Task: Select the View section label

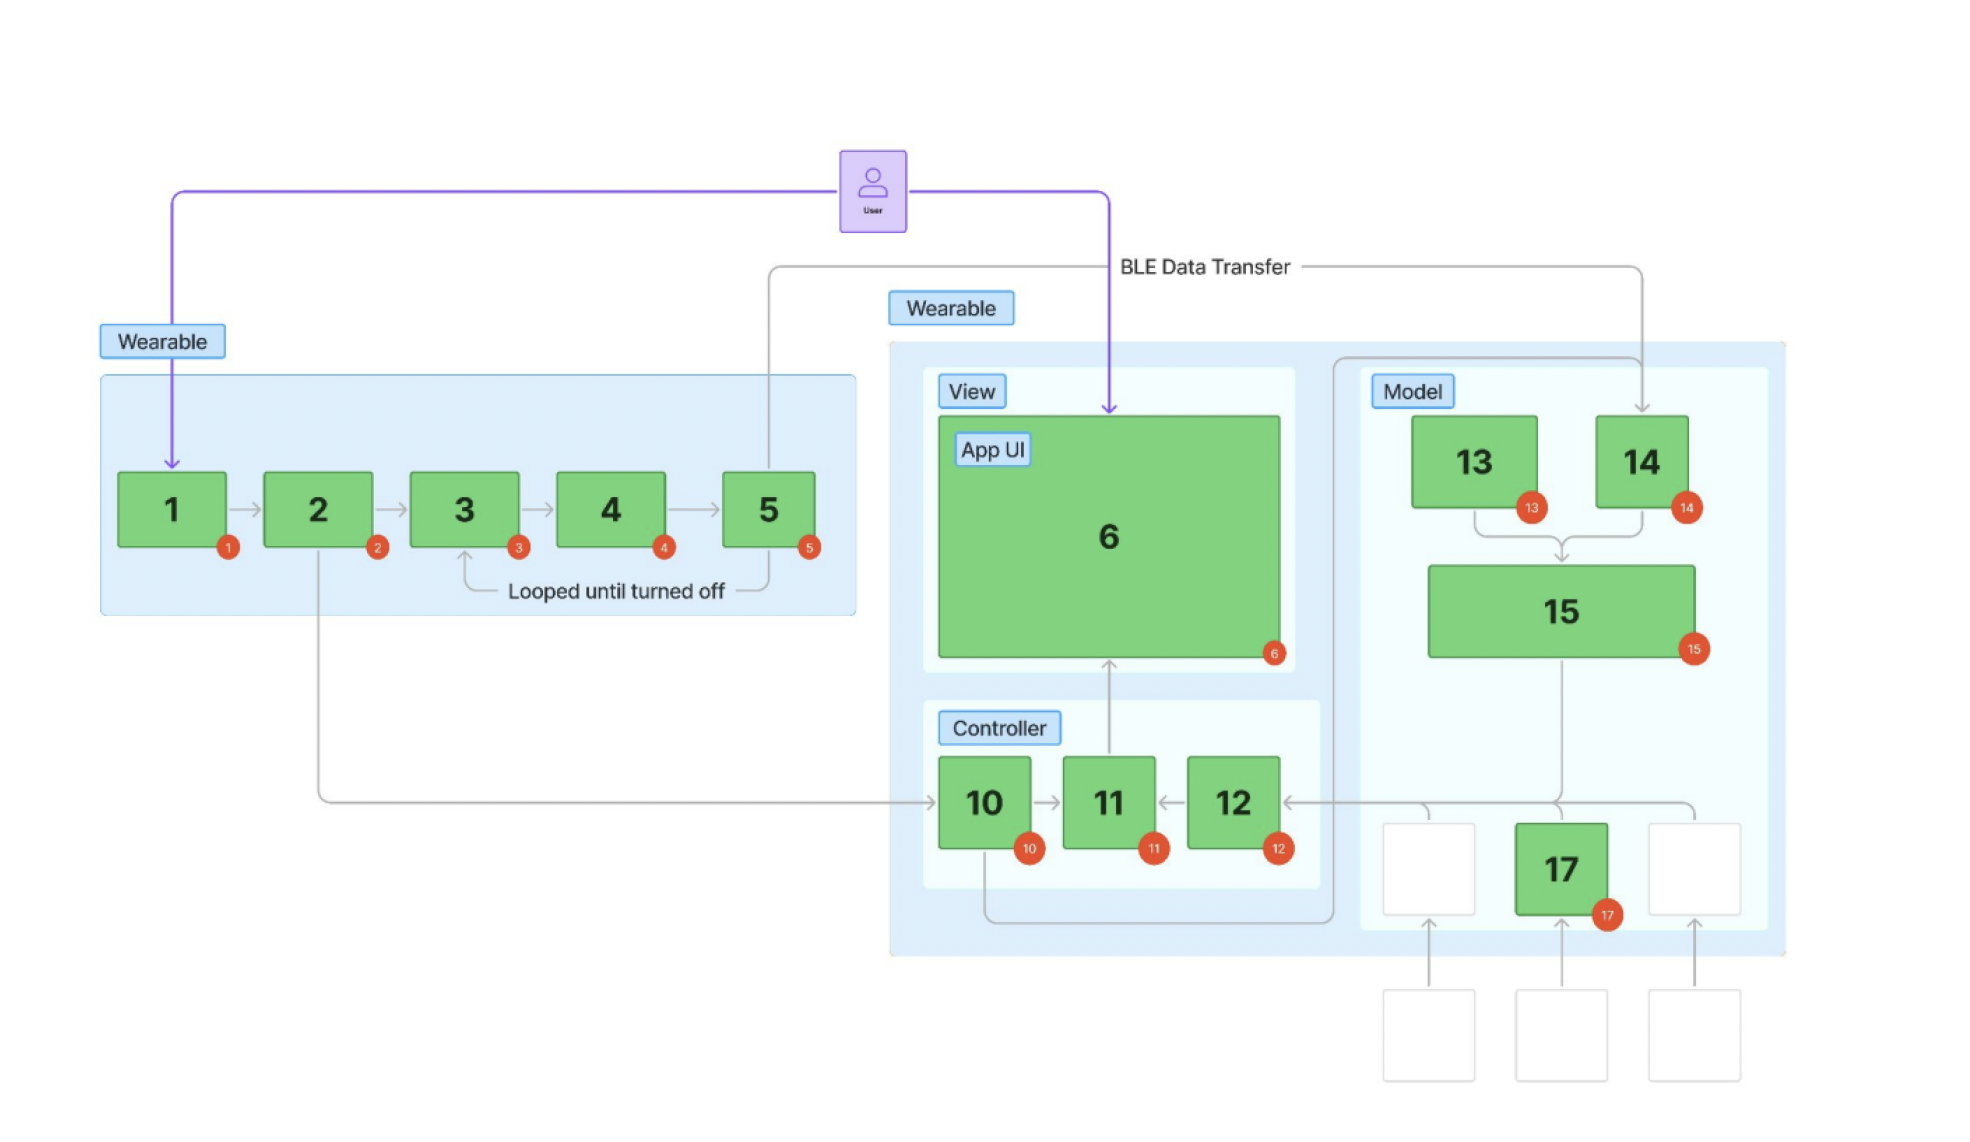Action: [x=972, y=391]
